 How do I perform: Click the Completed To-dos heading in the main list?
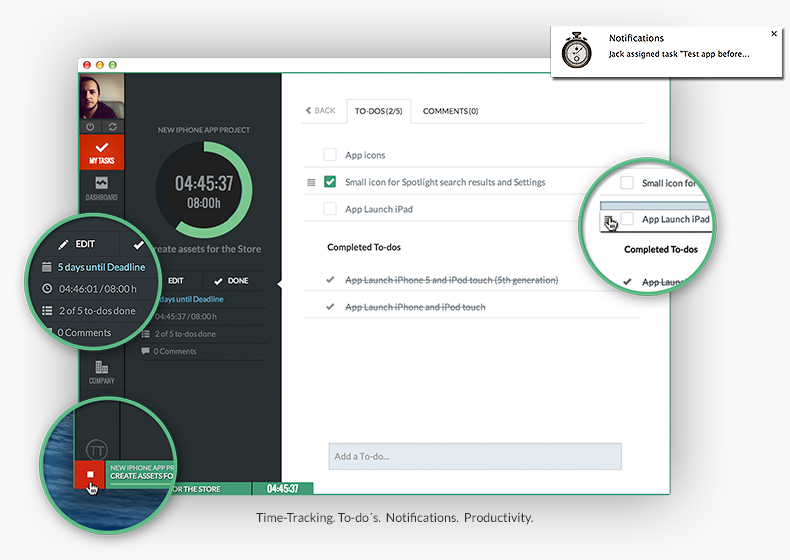pos(364,247)
